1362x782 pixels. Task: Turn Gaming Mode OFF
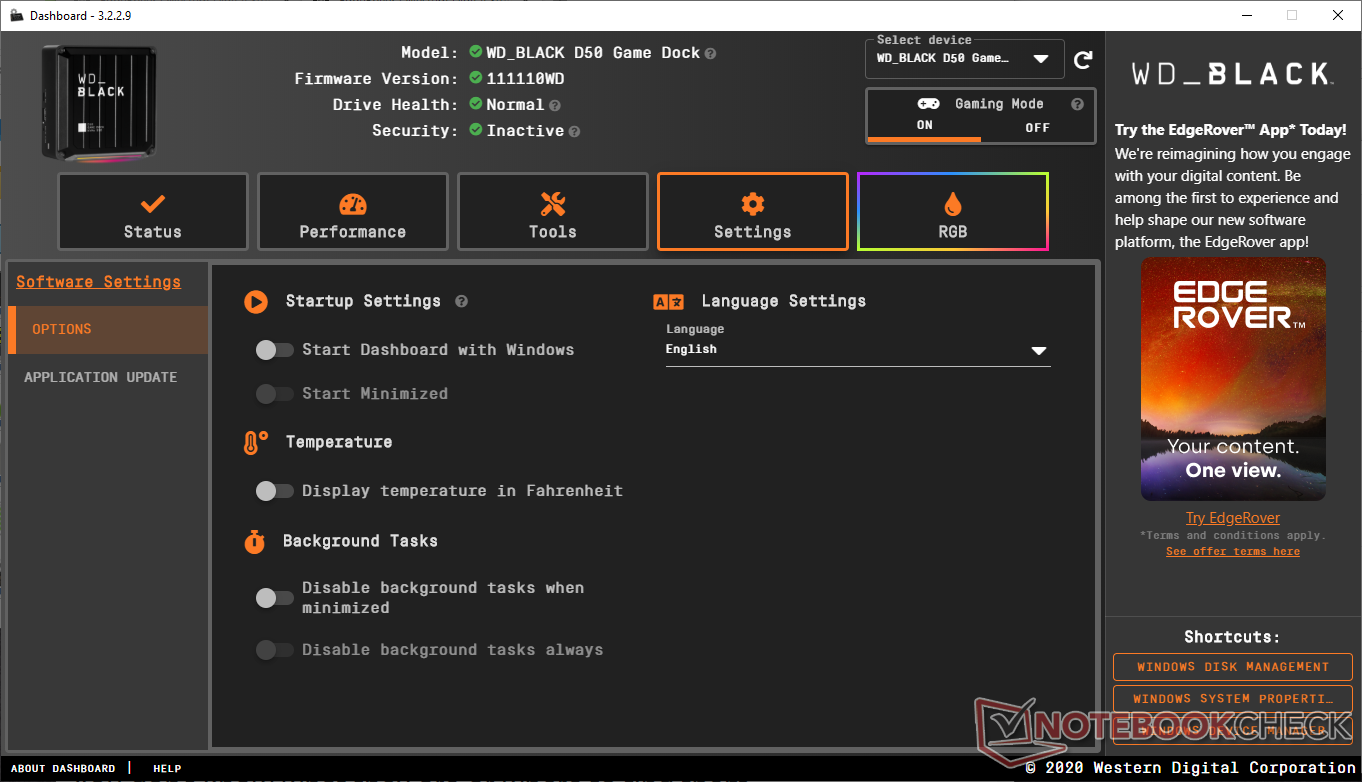click(1037, 127)
